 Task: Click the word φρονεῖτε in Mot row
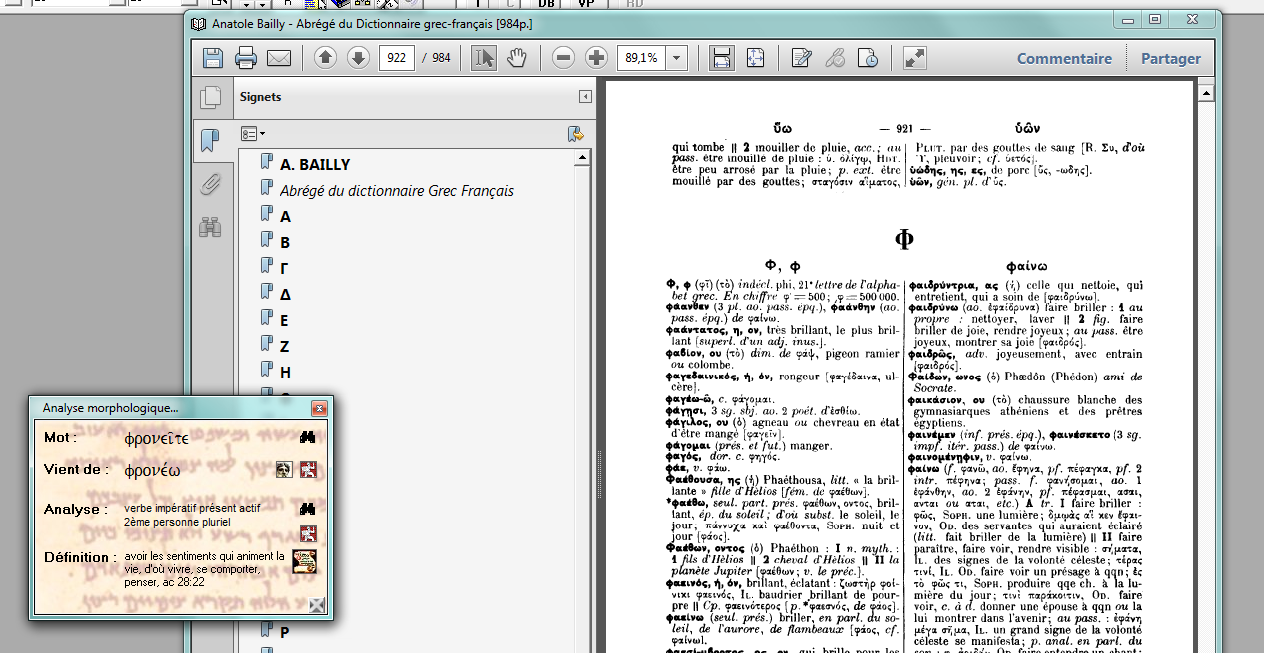pos(156,438)
